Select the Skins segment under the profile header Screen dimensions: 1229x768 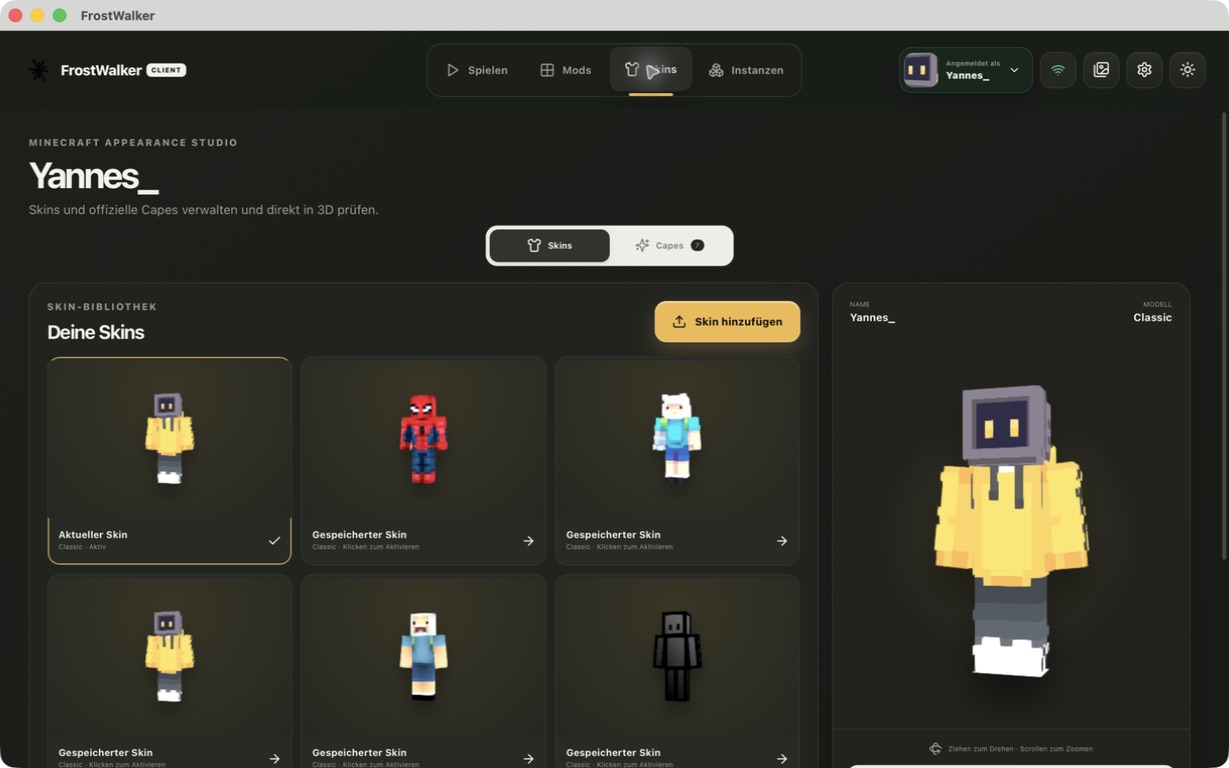point(549,245)
